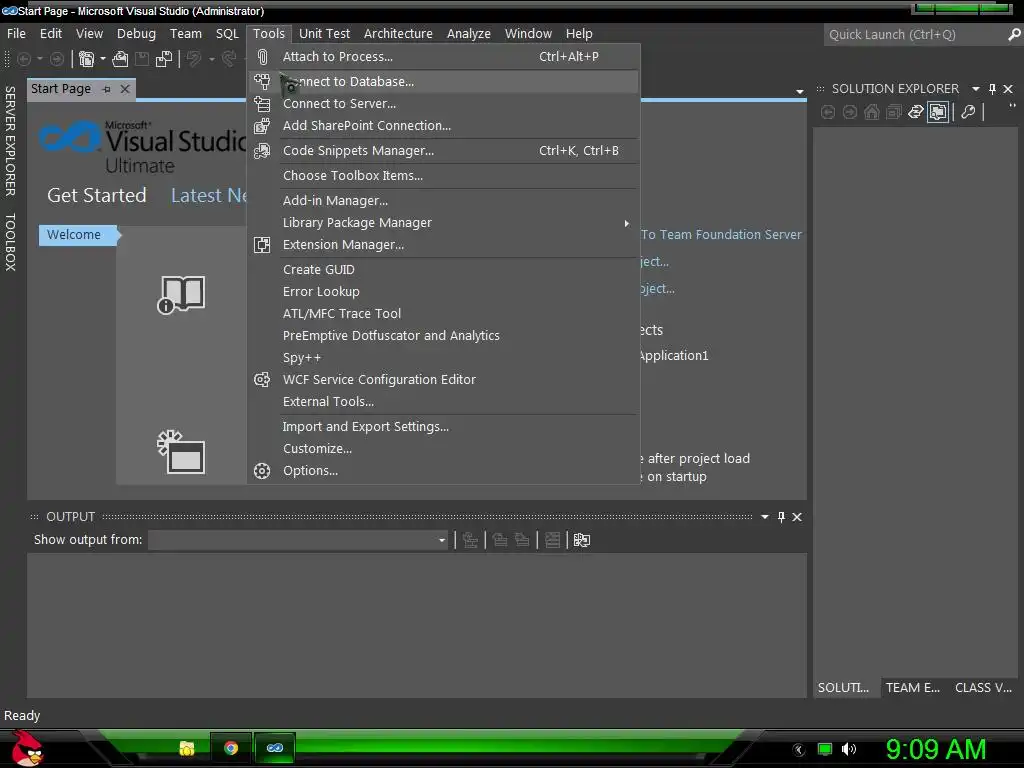Click the Go to Next Message output icon
The image size is (1024, 768).
click(x=522, y=540)
